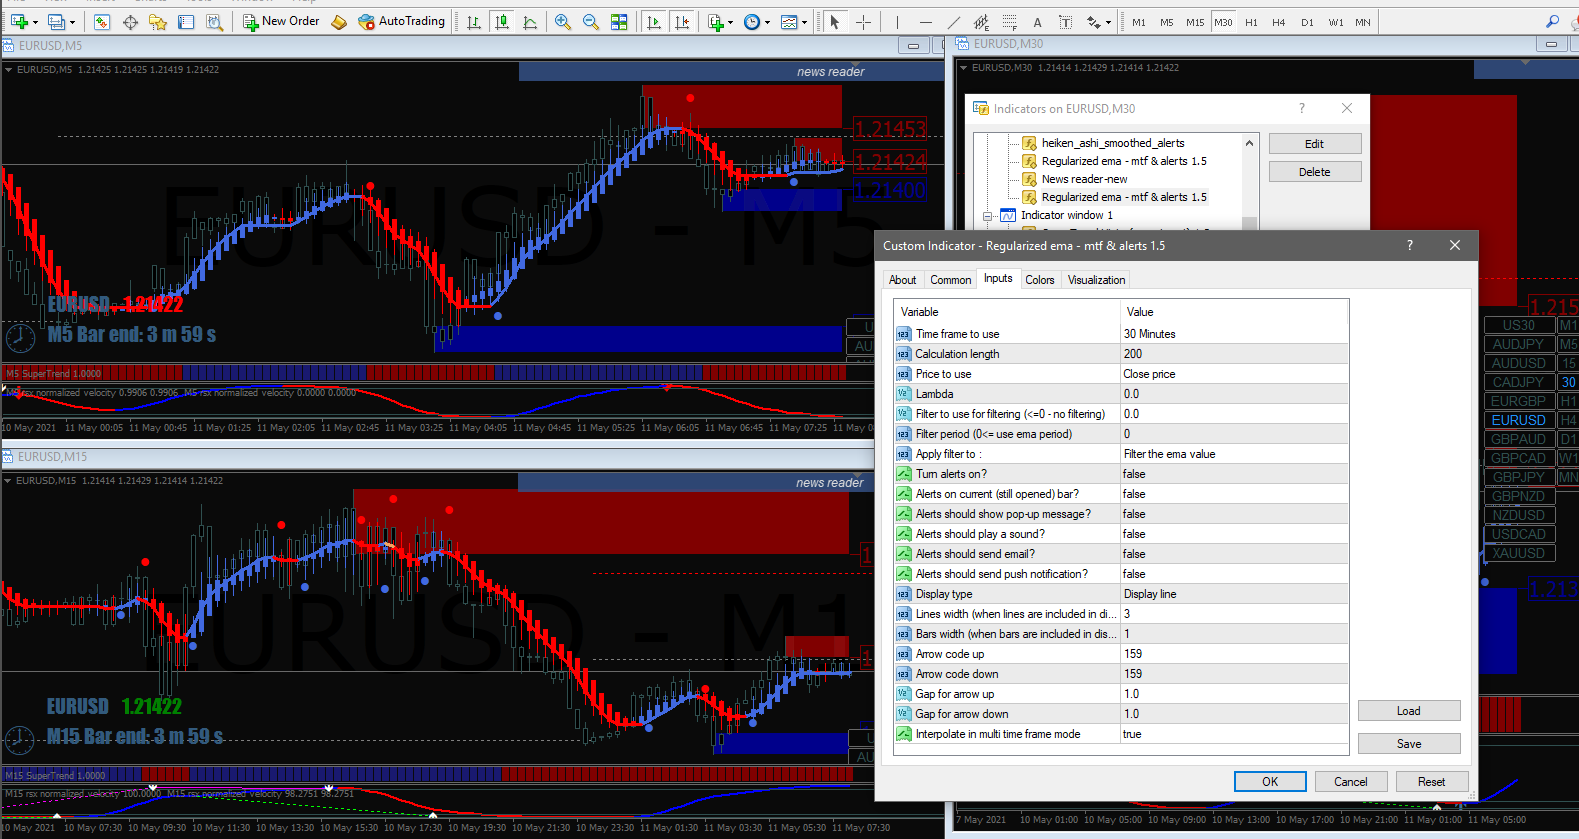Expand the chart periods clock dropdown
The width and height of the screenshot is (1579, 839).
767,22
